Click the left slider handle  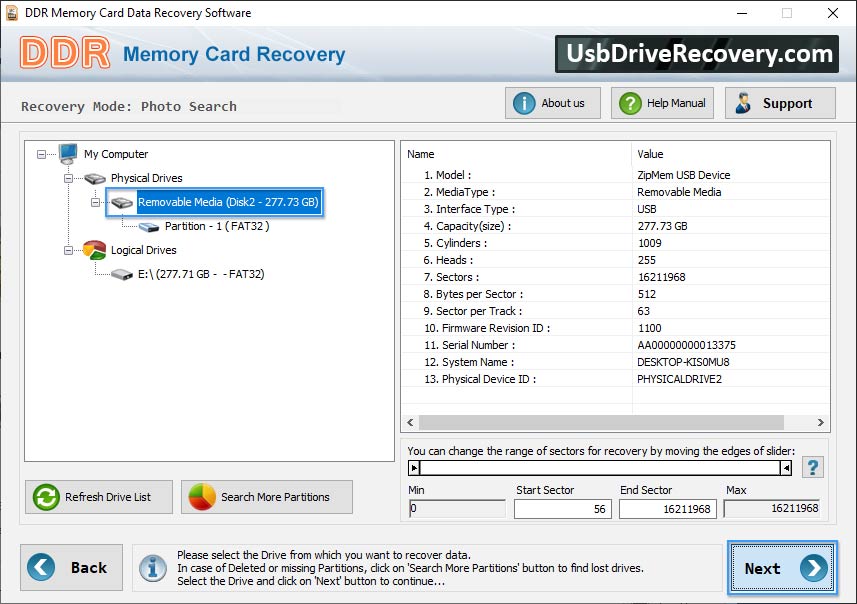(x=414, y=468)
